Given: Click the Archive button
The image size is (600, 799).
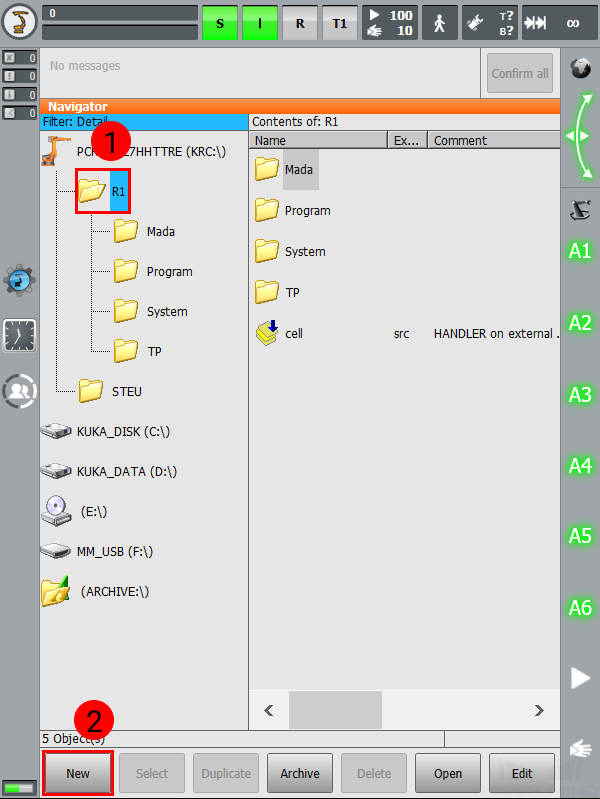Looking at the screenshot, I should (300, 773).
